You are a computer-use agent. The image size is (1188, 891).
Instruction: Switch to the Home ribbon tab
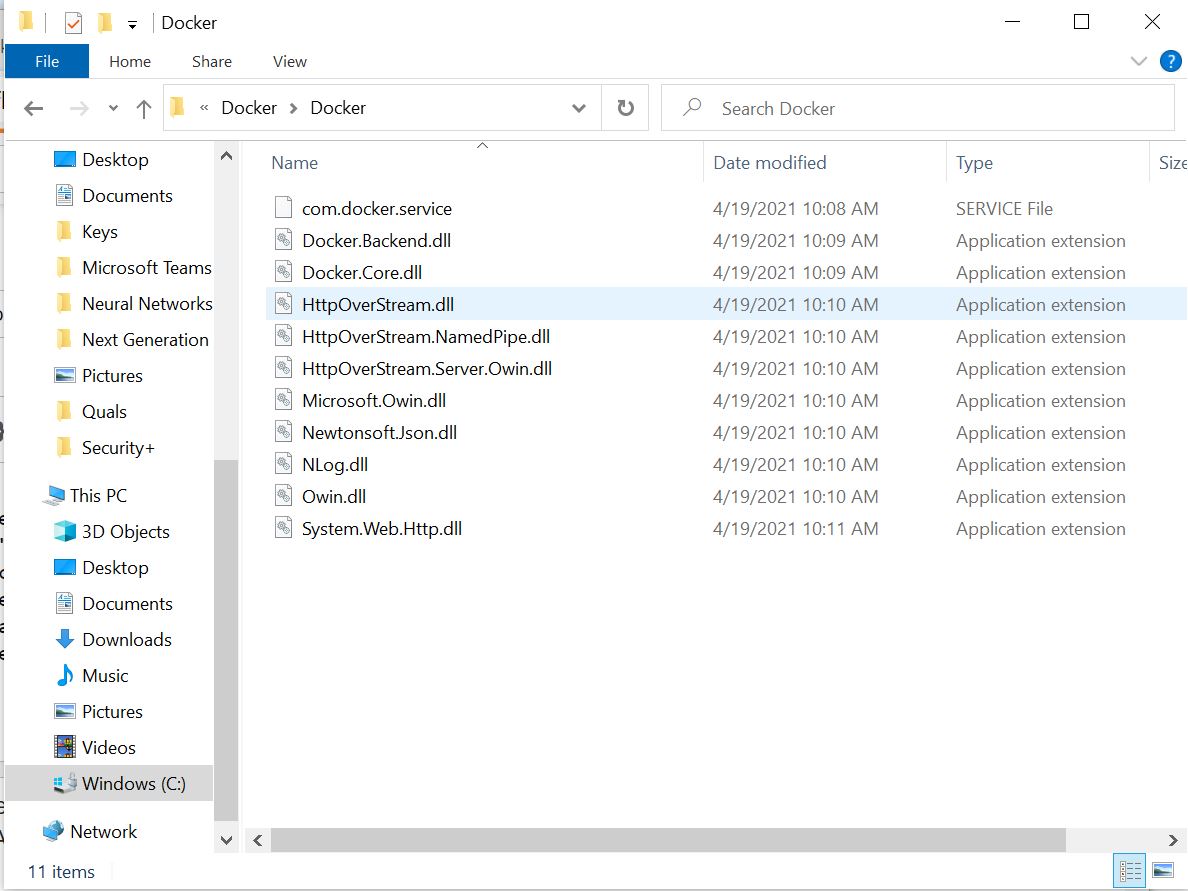point(130,61)
